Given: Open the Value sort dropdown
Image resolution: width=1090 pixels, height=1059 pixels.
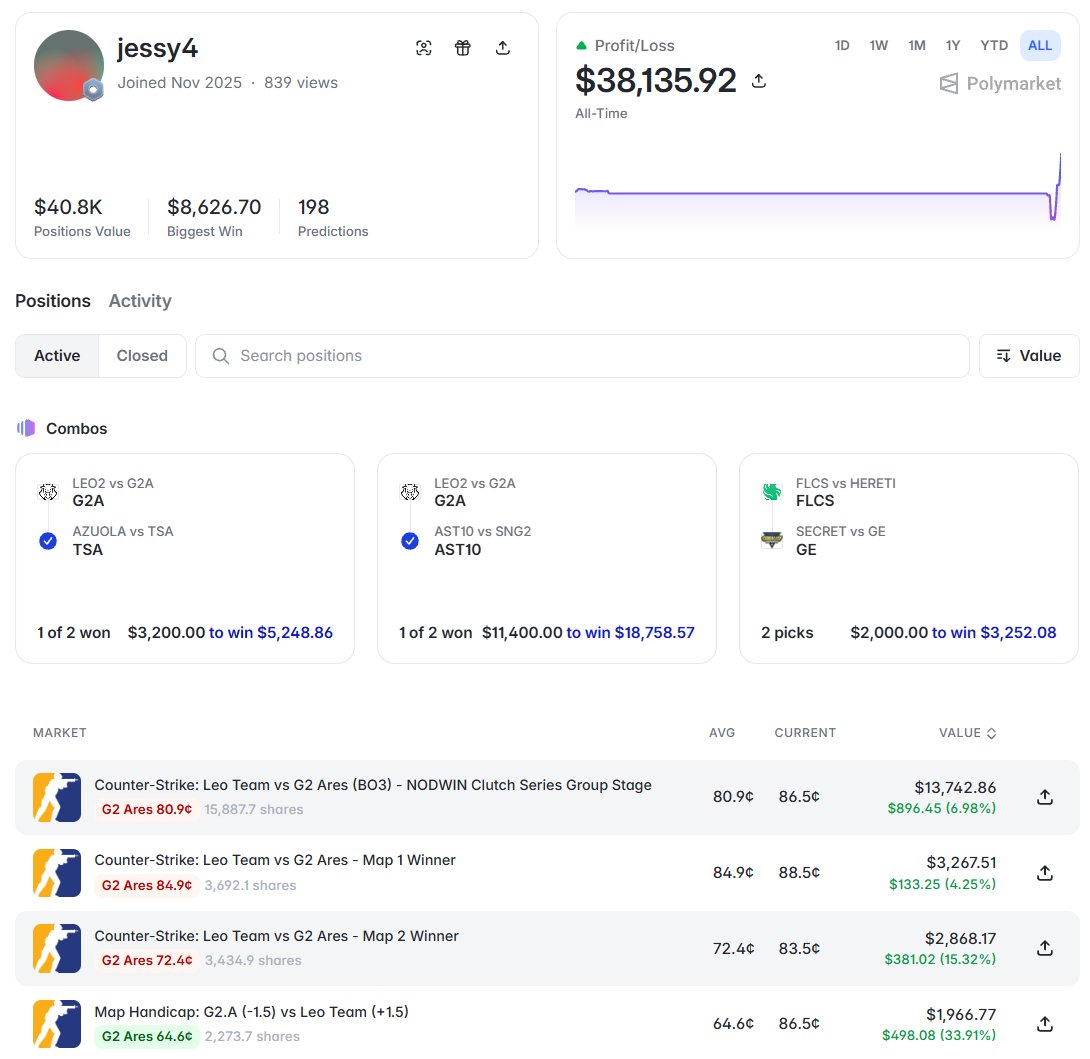Looking at the screenshot, I should point(1029,356).
